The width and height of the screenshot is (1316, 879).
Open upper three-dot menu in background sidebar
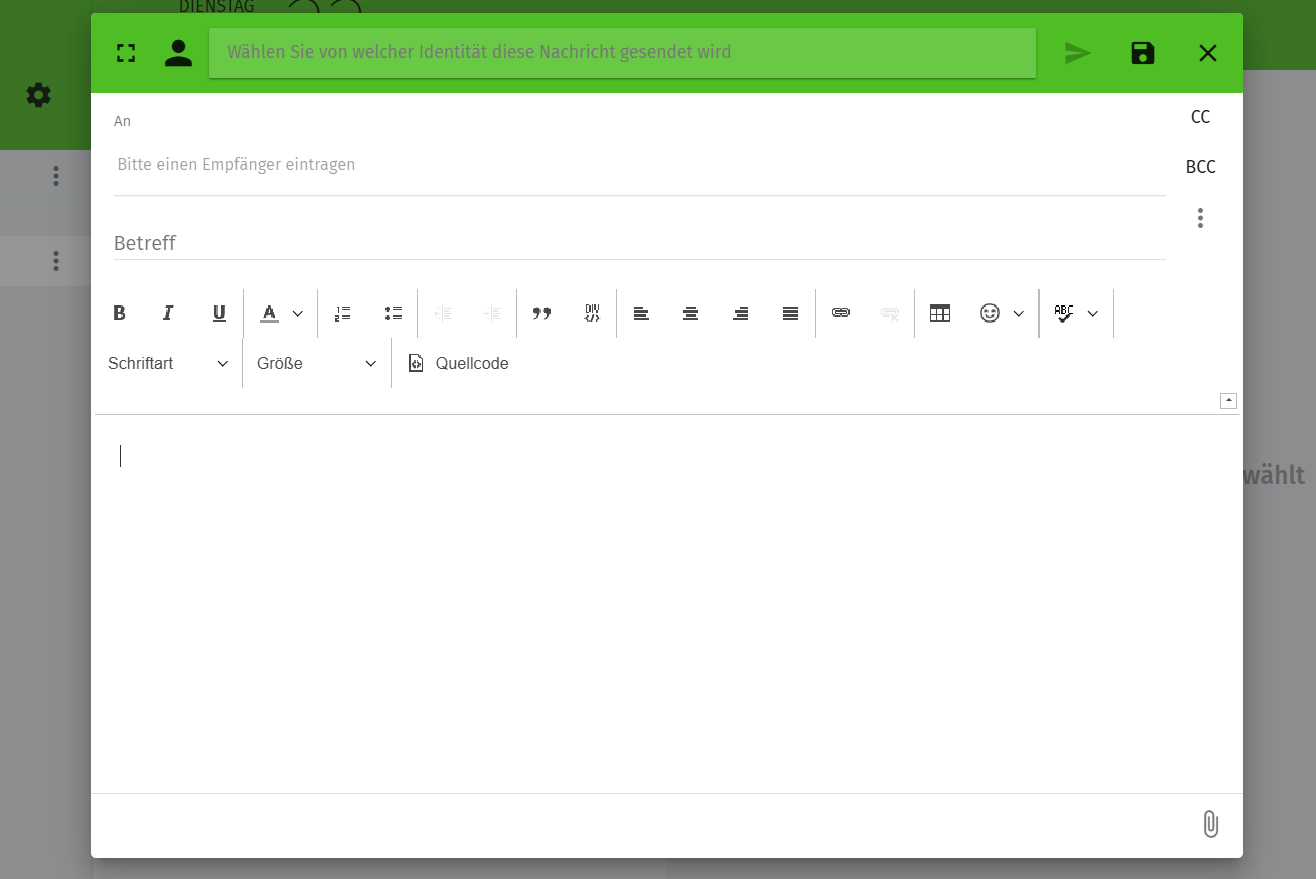coord(56,176)
